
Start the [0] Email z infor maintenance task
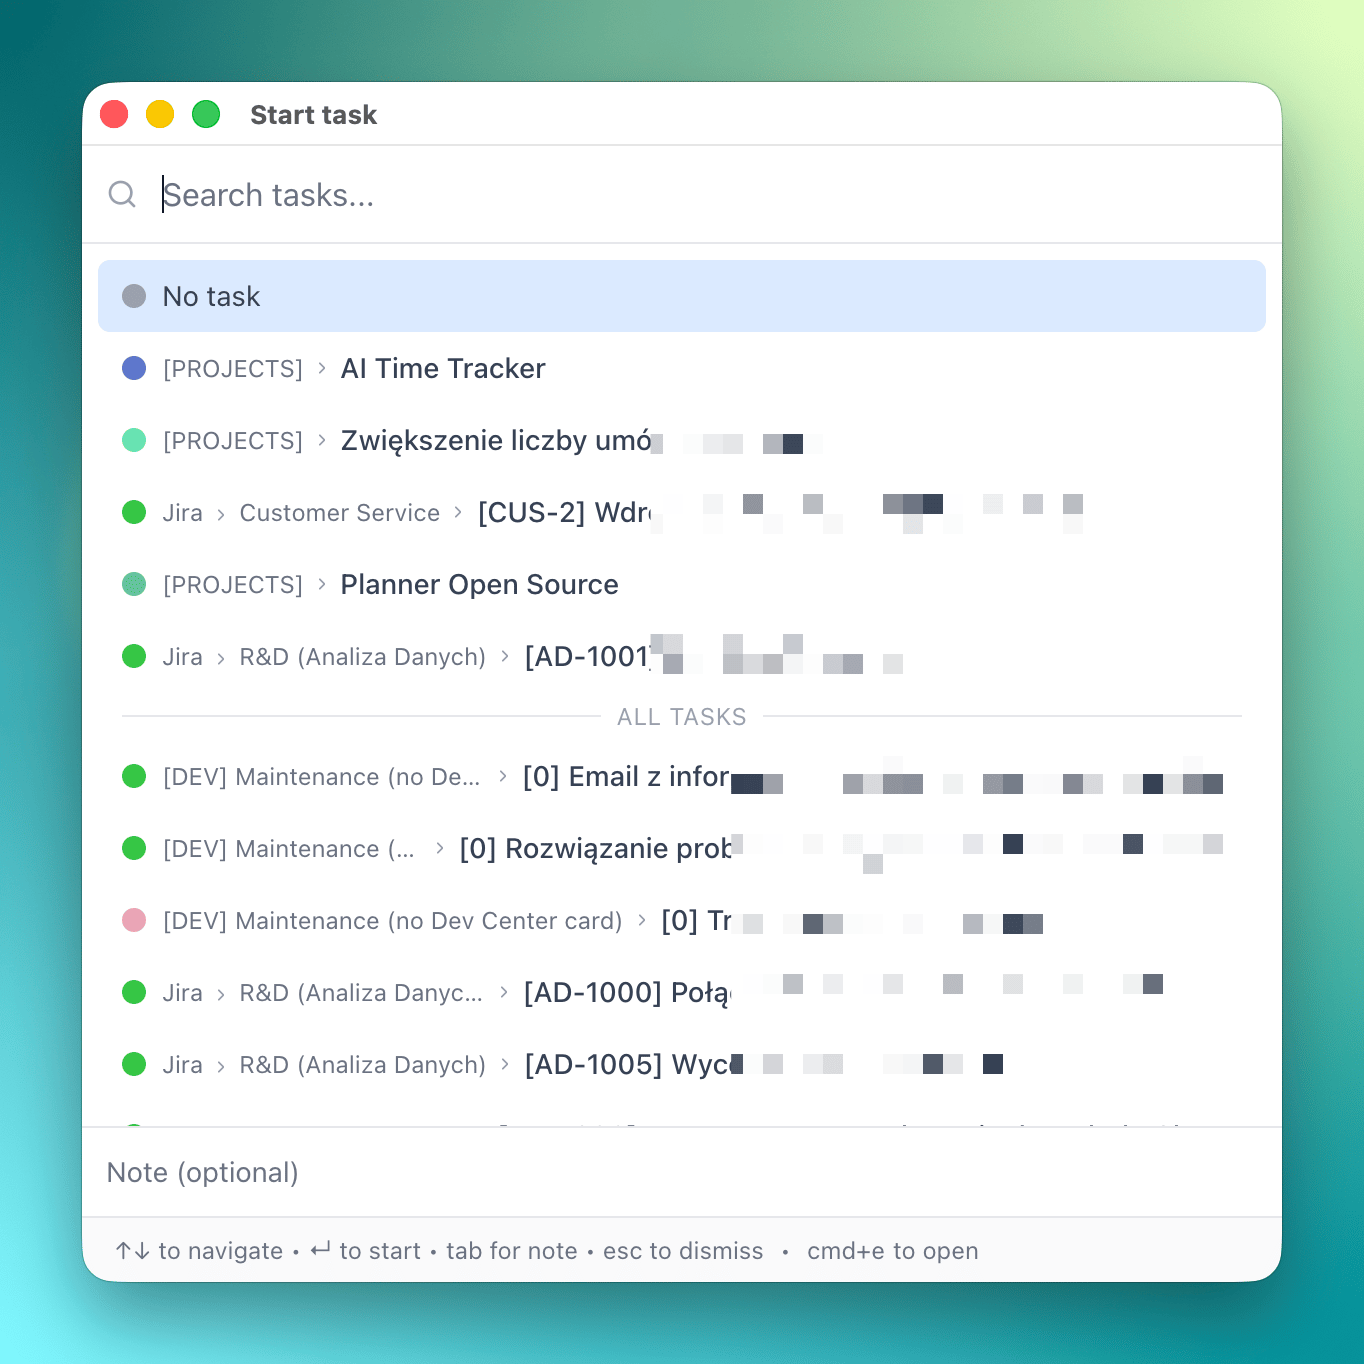pos(625,776)
